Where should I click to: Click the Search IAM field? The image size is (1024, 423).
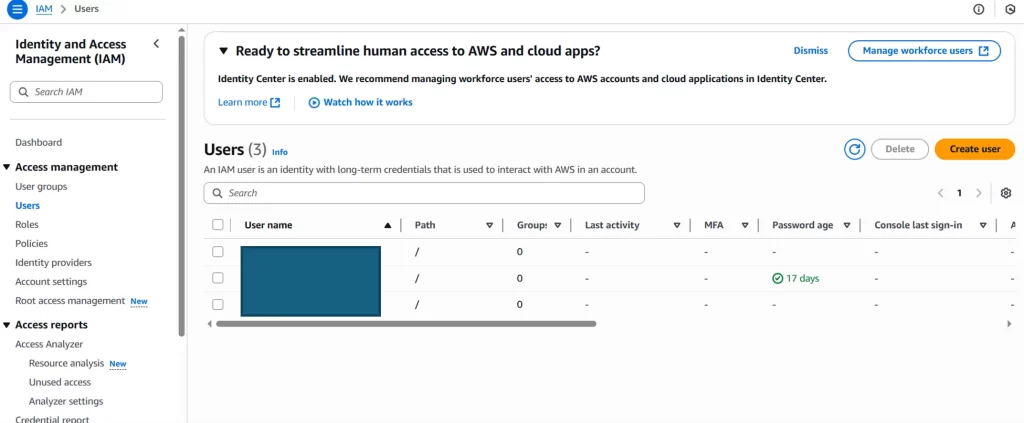pyautogui.click(x=86, y=92)
